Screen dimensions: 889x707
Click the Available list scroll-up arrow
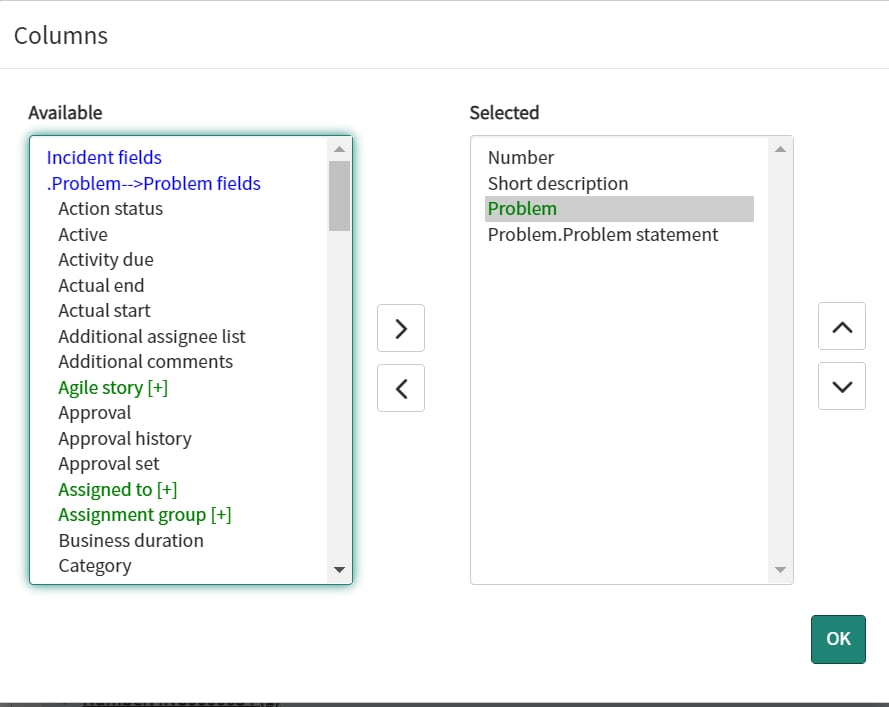(340, 147)
